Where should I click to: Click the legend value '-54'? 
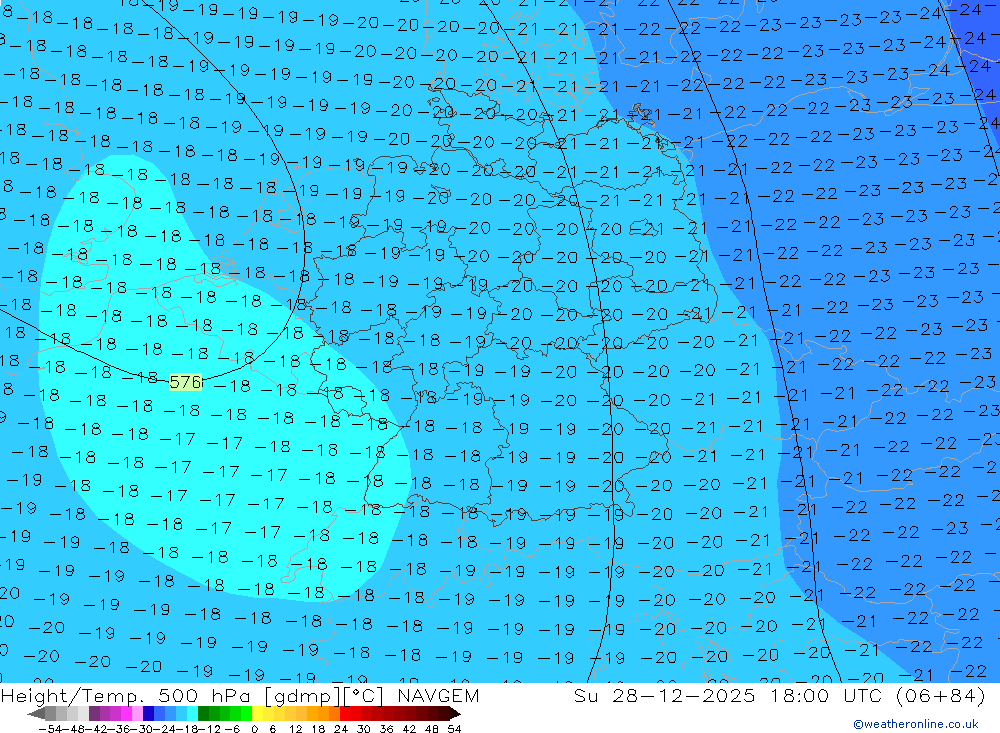50,729
